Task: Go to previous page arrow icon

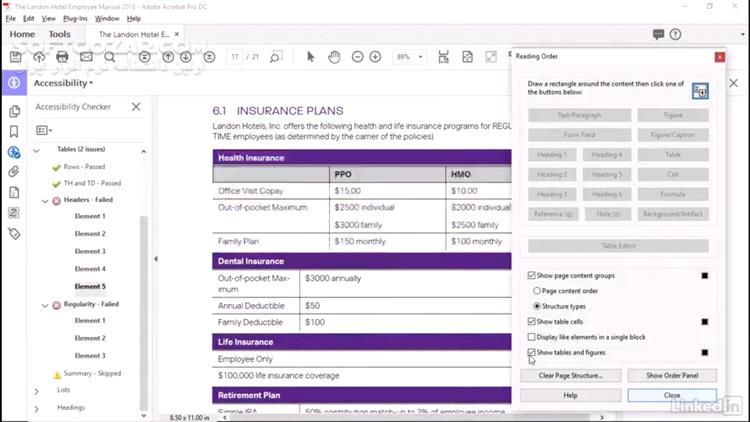Action: click(x=168, y=57)
